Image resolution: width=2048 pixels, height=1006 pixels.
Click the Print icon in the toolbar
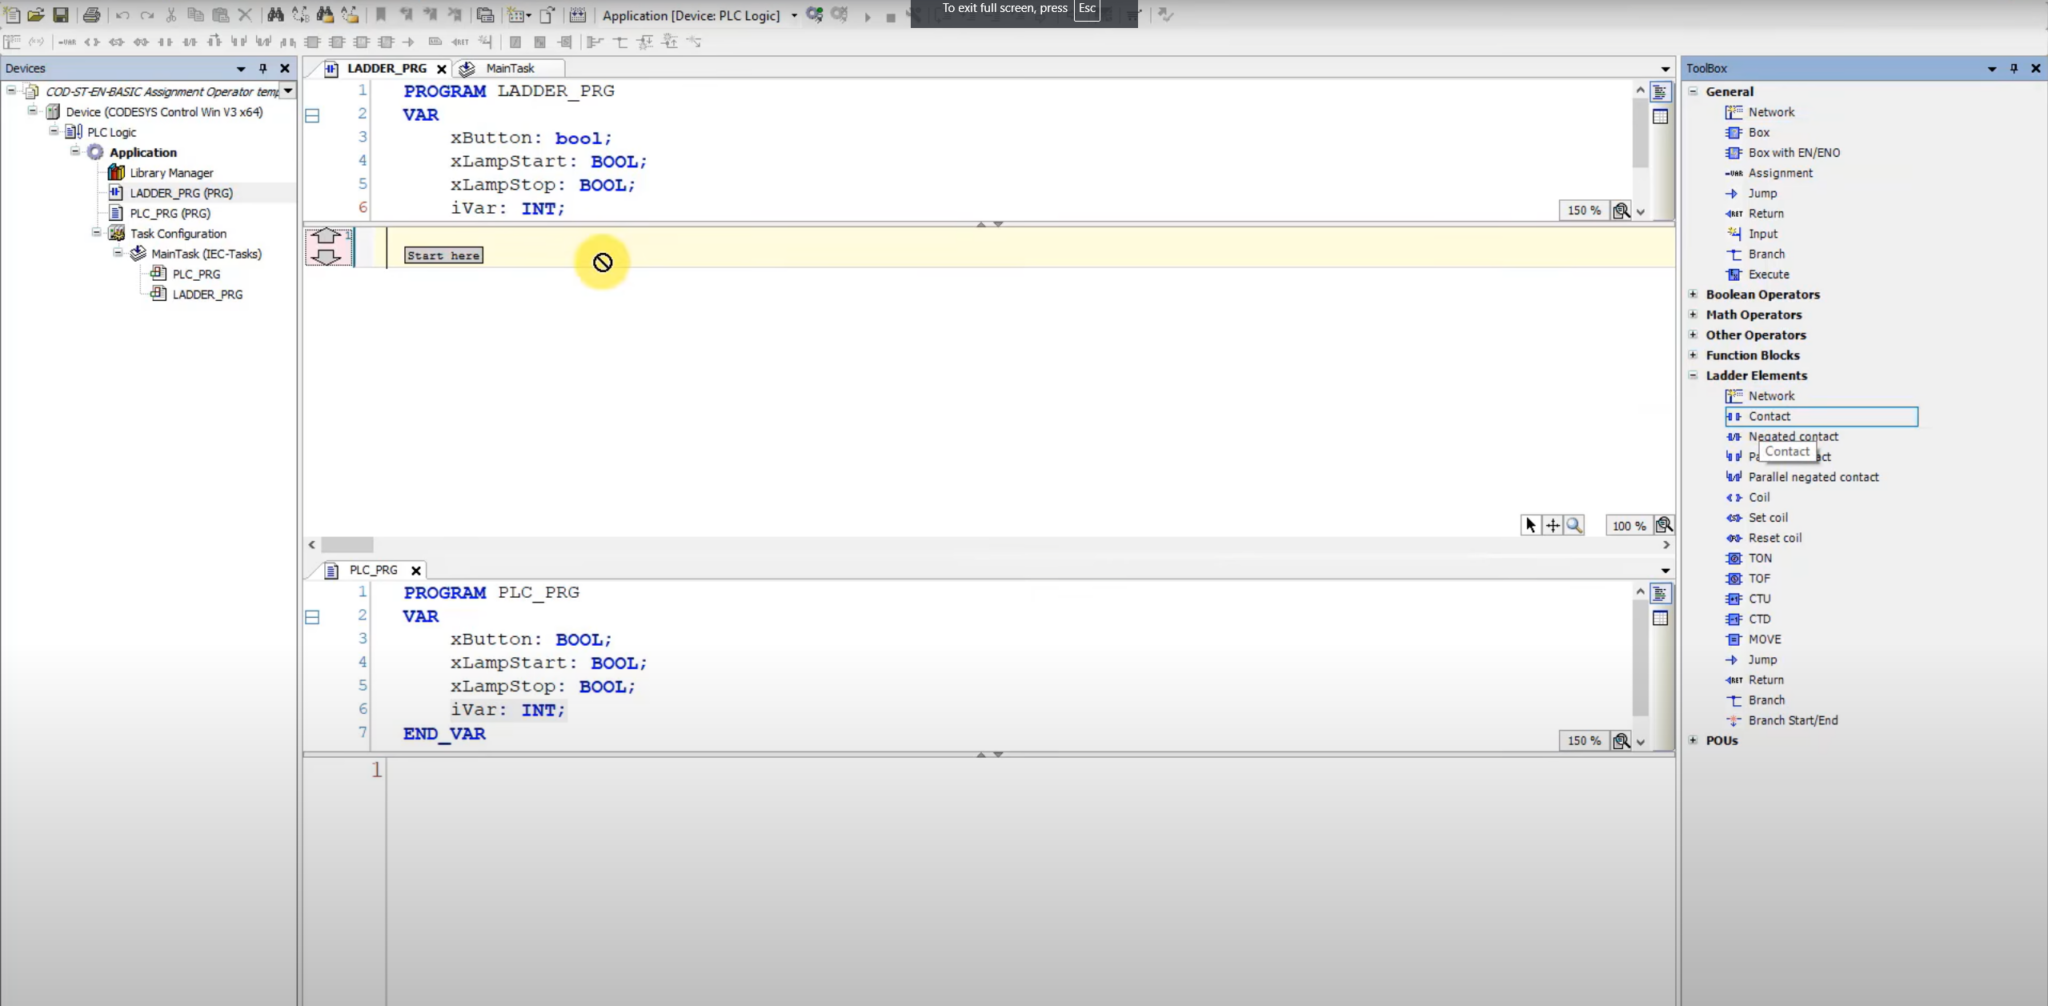(92, 15)
